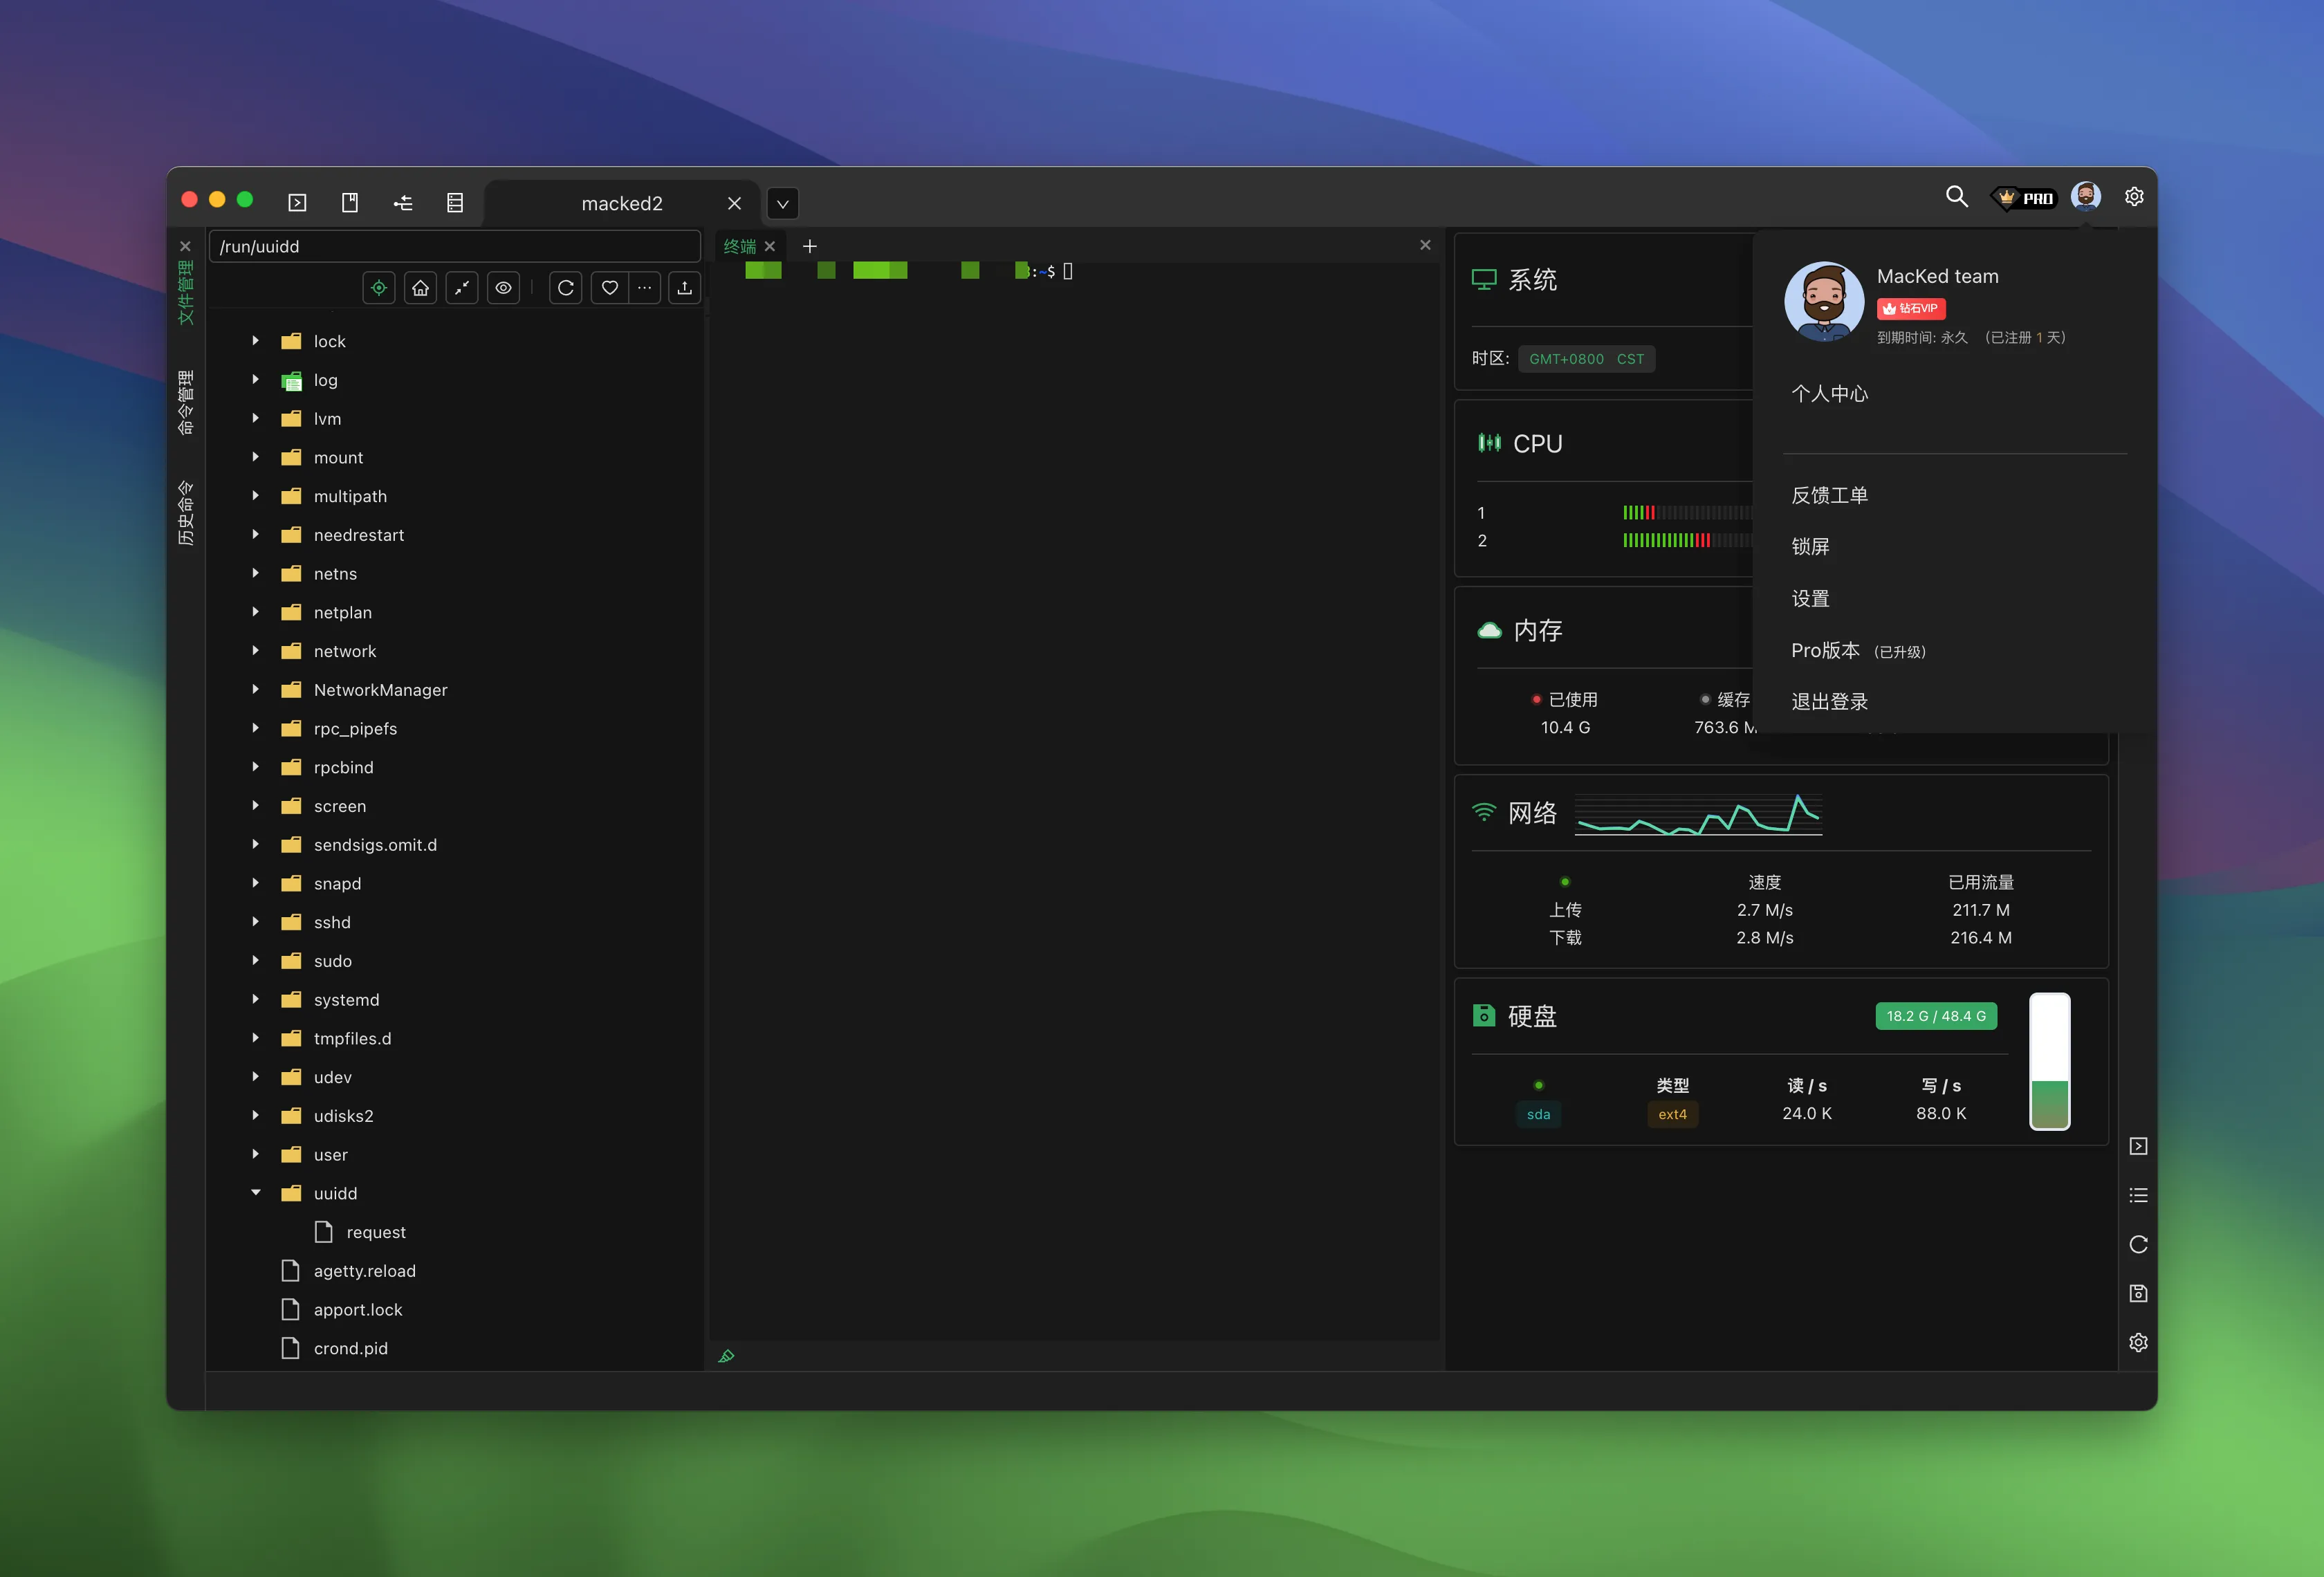Toggle hidden files eye icon

(x=503, y=288)
